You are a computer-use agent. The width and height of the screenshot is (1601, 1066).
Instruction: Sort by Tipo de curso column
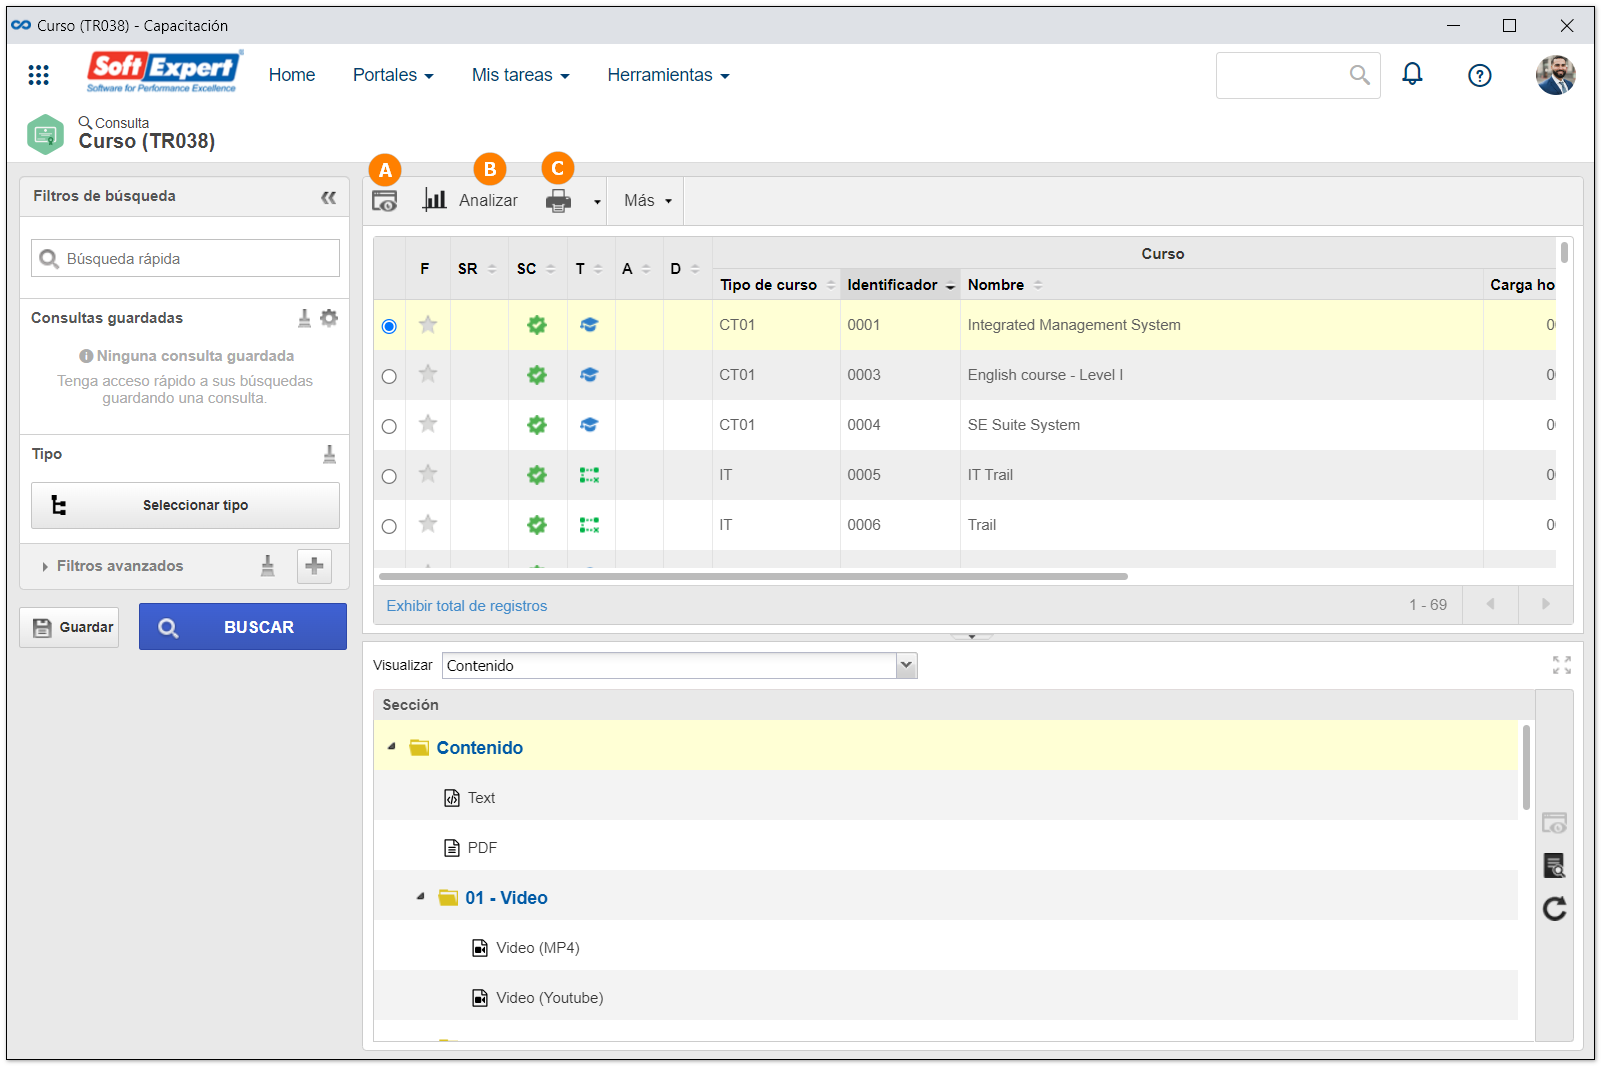(776, 285)
